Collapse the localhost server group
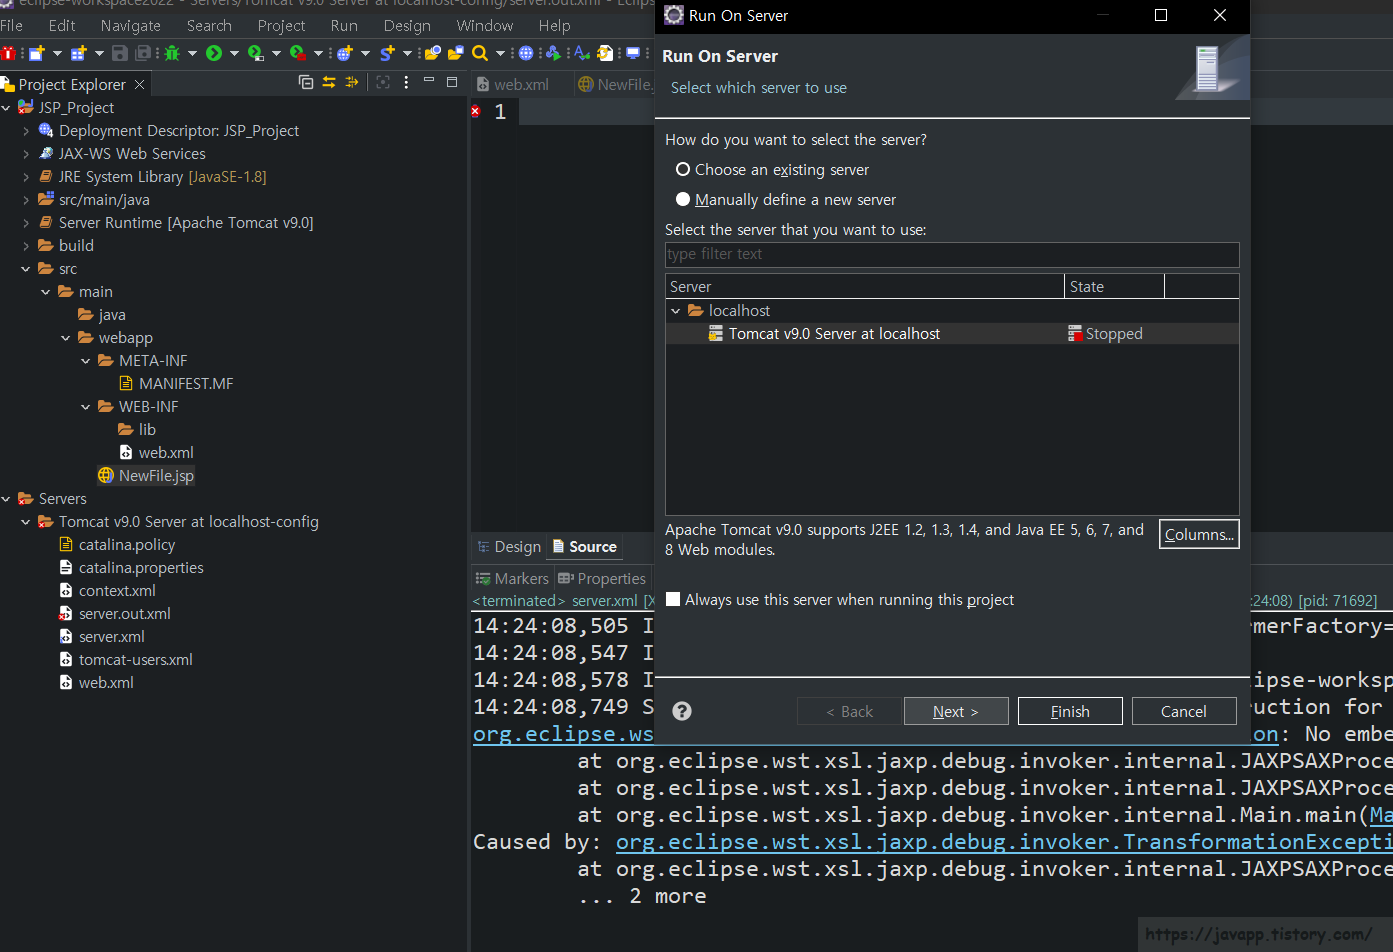The height and width of the screenshot is (952, 1393). click(x=676, y=311)
